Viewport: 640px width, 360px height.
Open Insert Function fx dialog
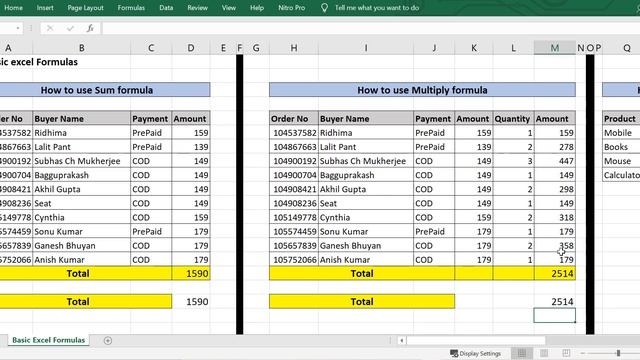(x=90, y=28)
